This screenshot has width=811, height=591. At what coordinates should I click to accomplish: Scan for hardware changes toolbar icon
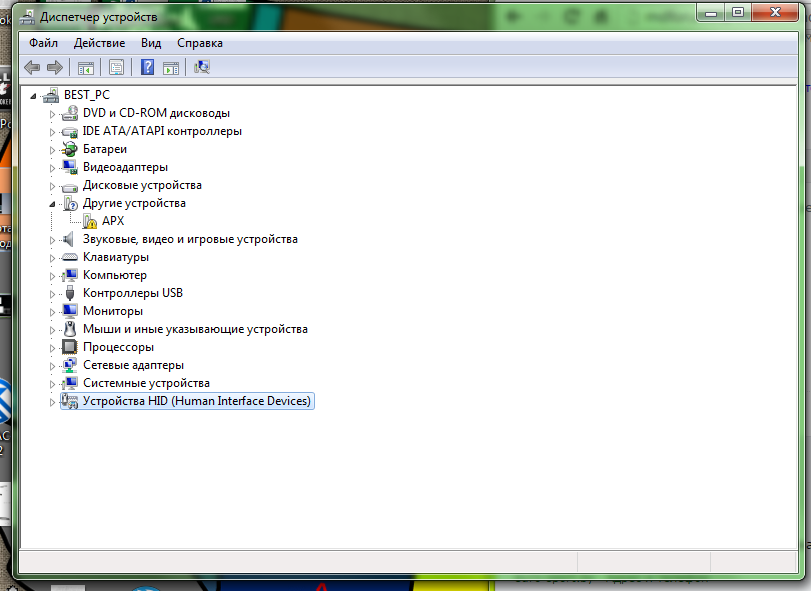202,67
